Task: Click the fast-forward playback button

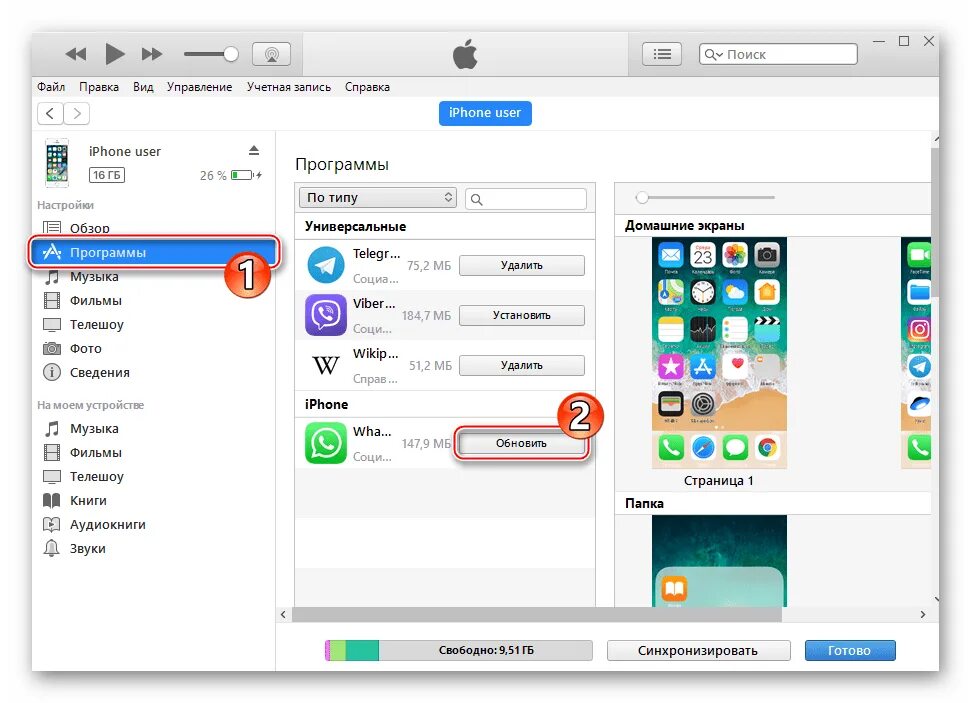Action: (x=152, y=55)
